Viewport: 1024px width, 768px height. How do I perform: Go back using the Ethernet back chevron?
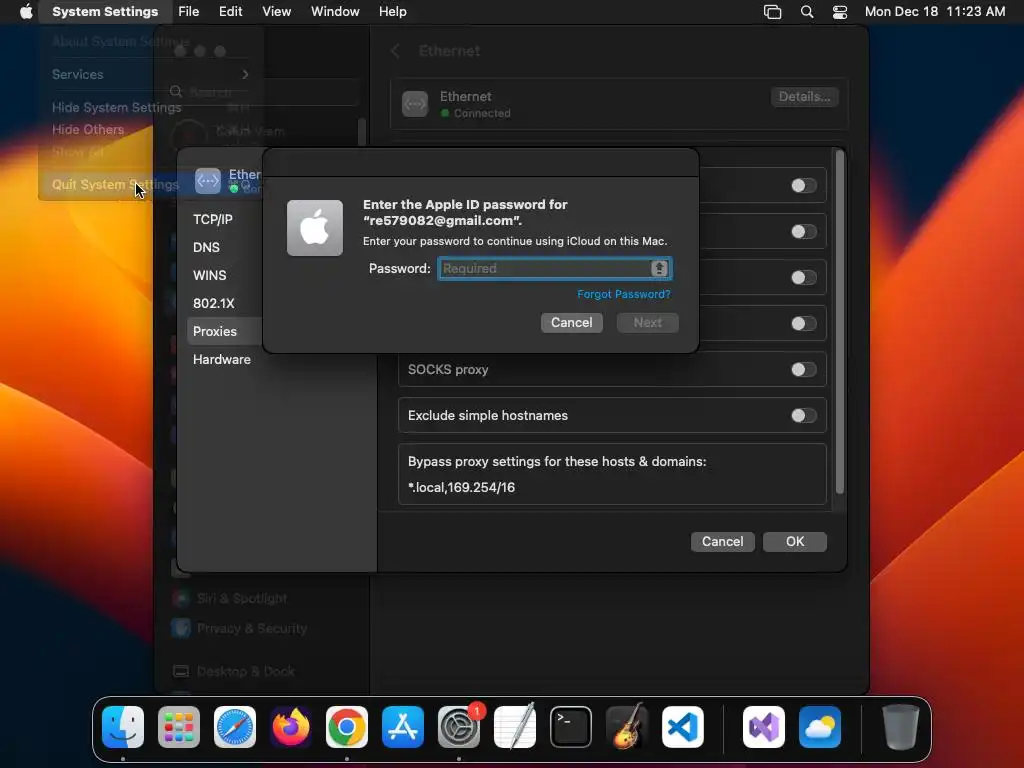coord(395,51)
